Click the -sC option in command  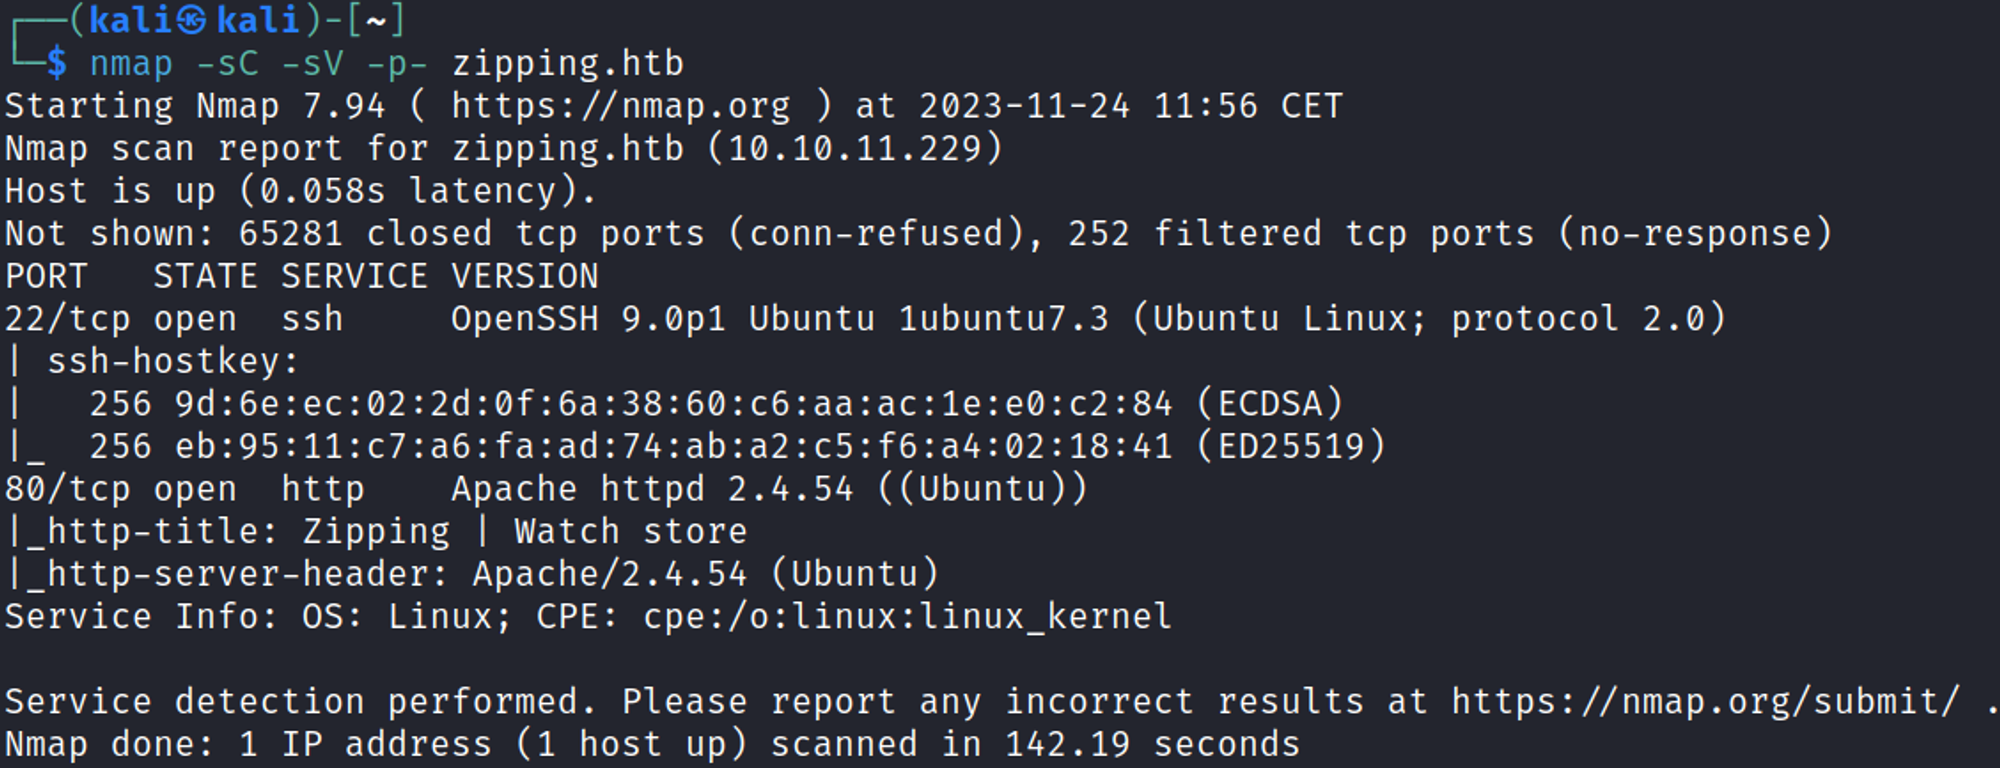point(227,64)
